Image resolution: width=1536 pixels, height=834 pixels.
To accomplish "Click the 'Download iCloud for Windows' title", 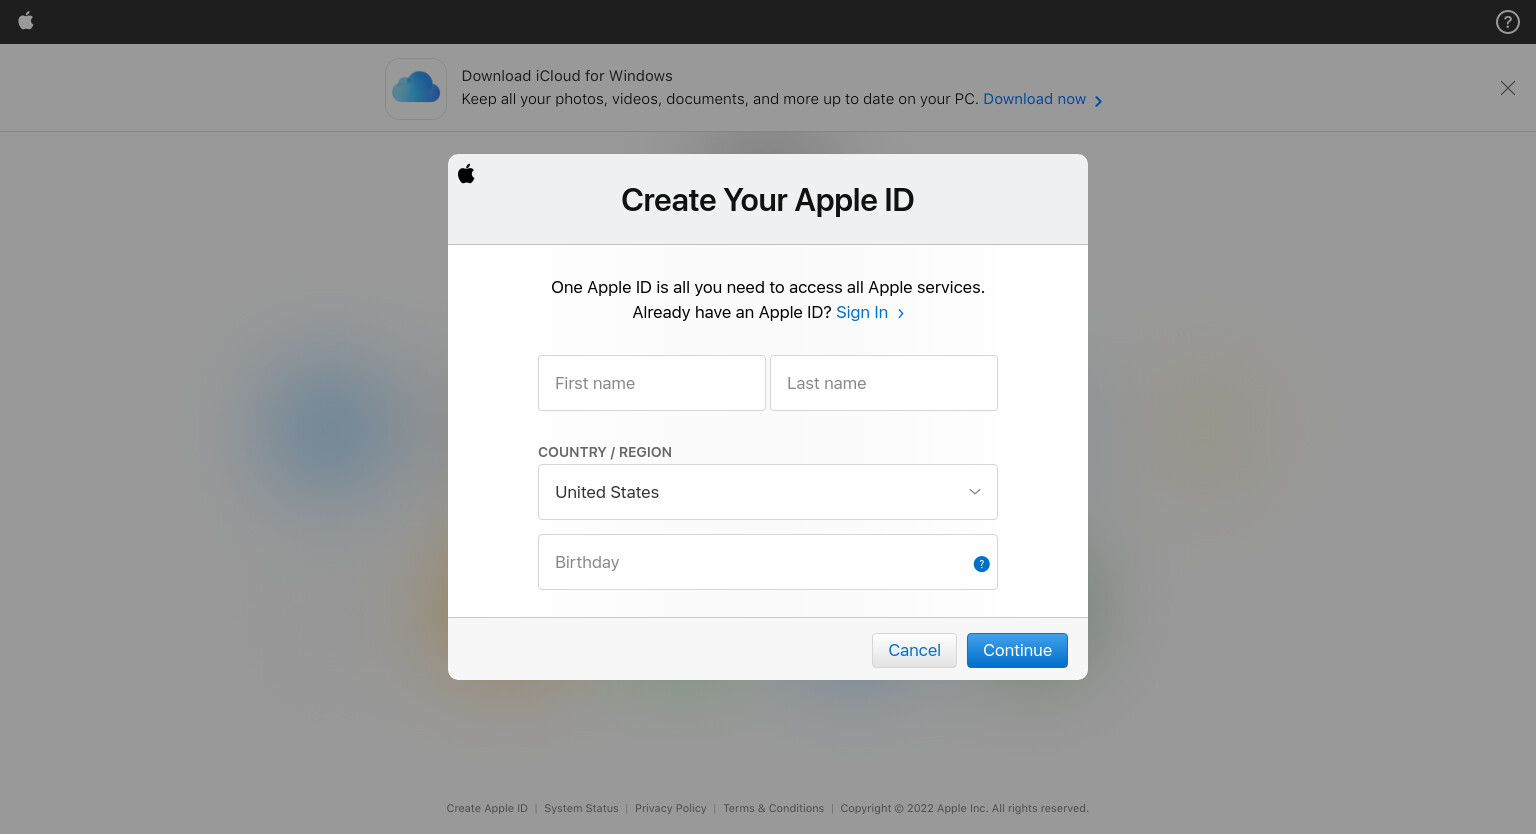I will [x=567, y=76].
